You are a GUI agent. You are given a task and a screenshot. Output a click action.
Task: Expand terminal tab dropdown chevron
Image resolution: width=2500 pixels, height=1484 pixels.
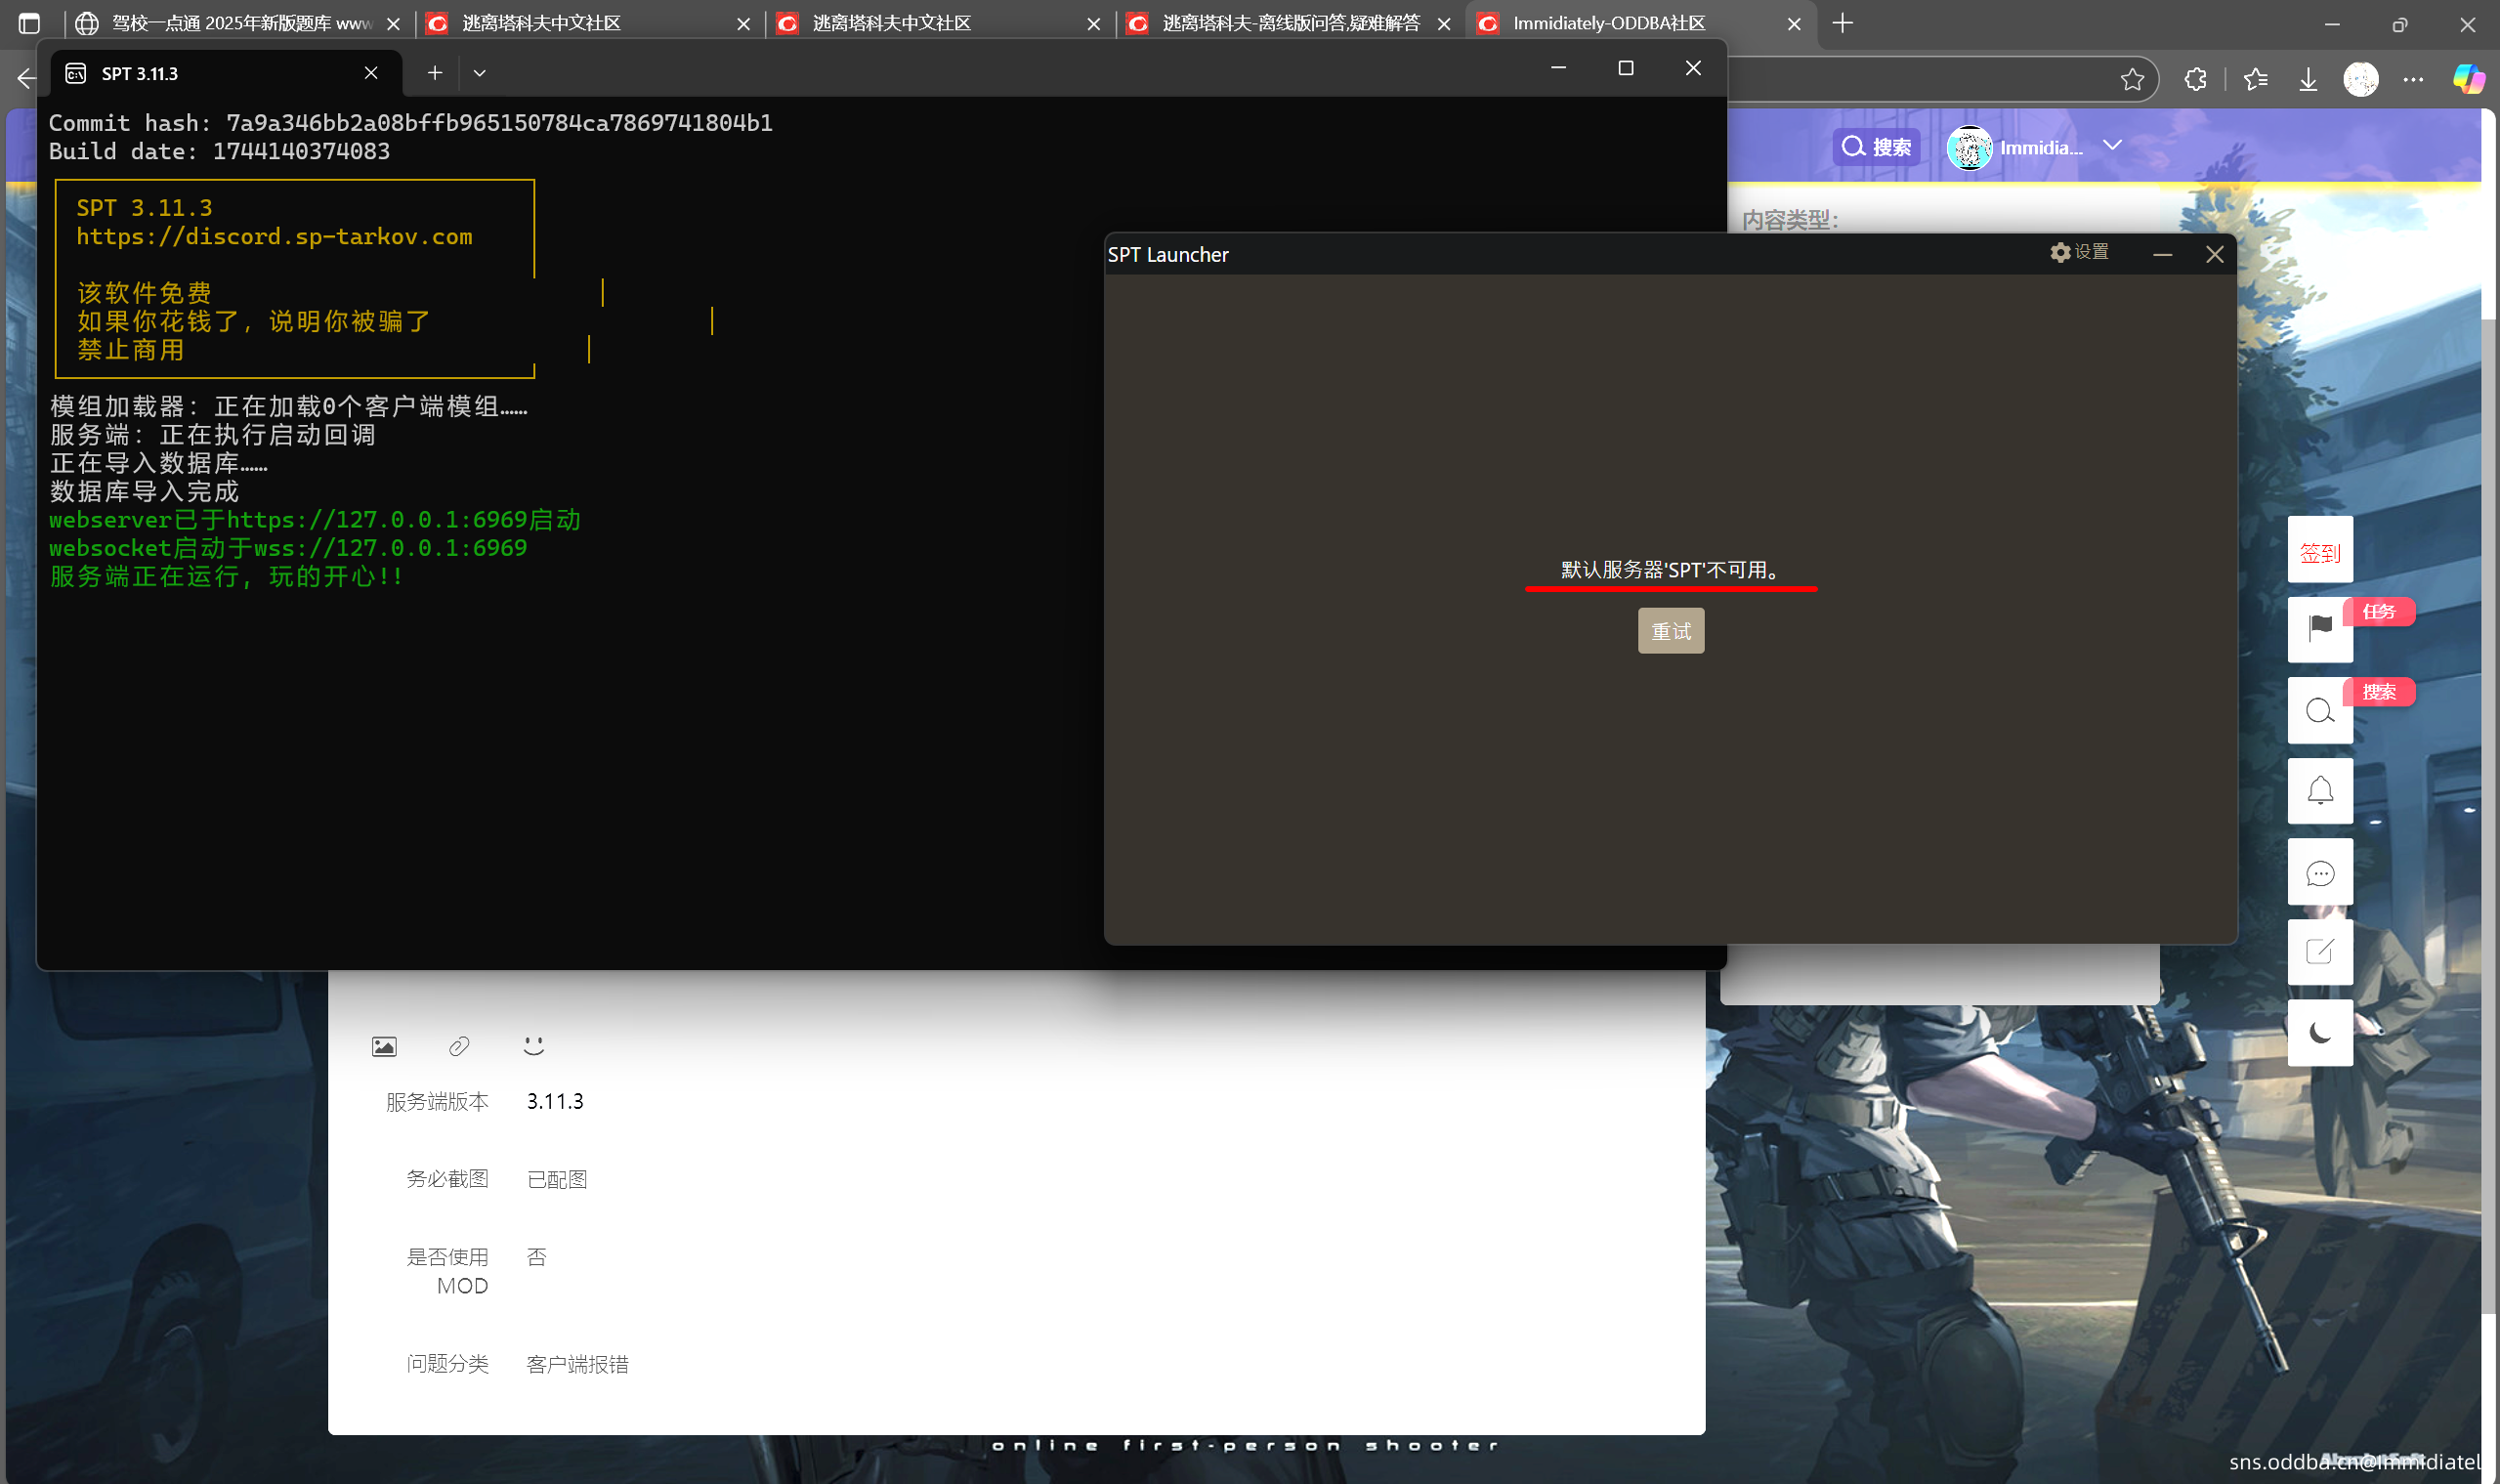[x=480, y=73]
